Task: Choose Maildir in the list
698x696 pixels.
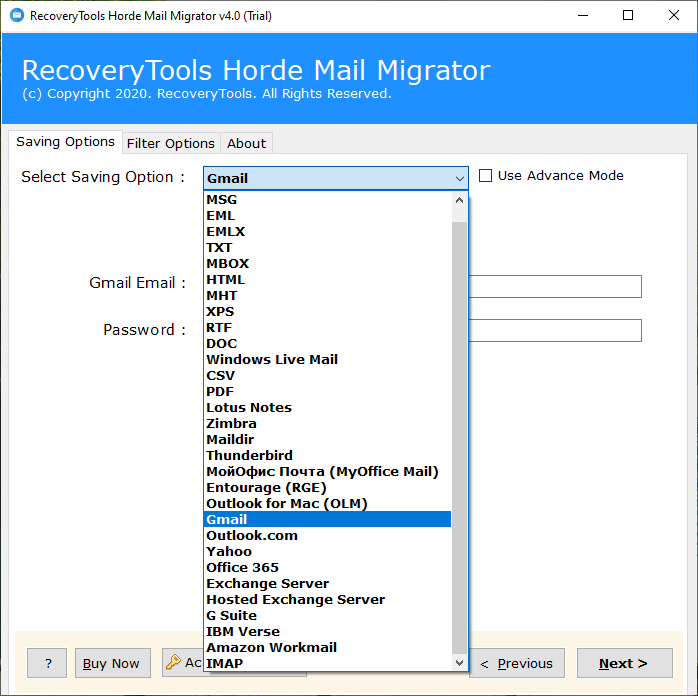Action: (x=328, y=440)
